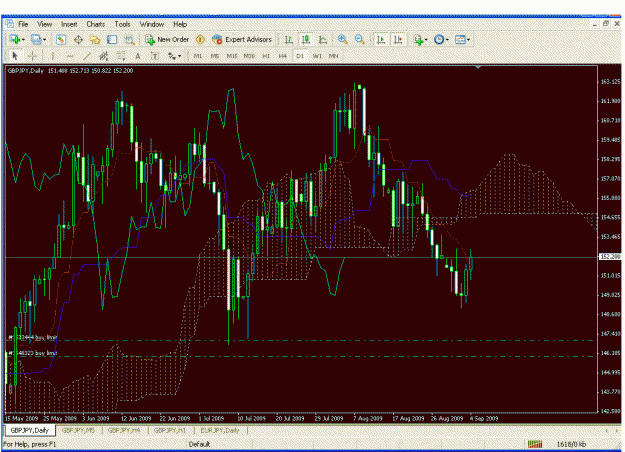The width and height of the screenshot is (625, 452).
Task: Select the GBPJPY,Daily chart tab
Action: tap(29, 430)
